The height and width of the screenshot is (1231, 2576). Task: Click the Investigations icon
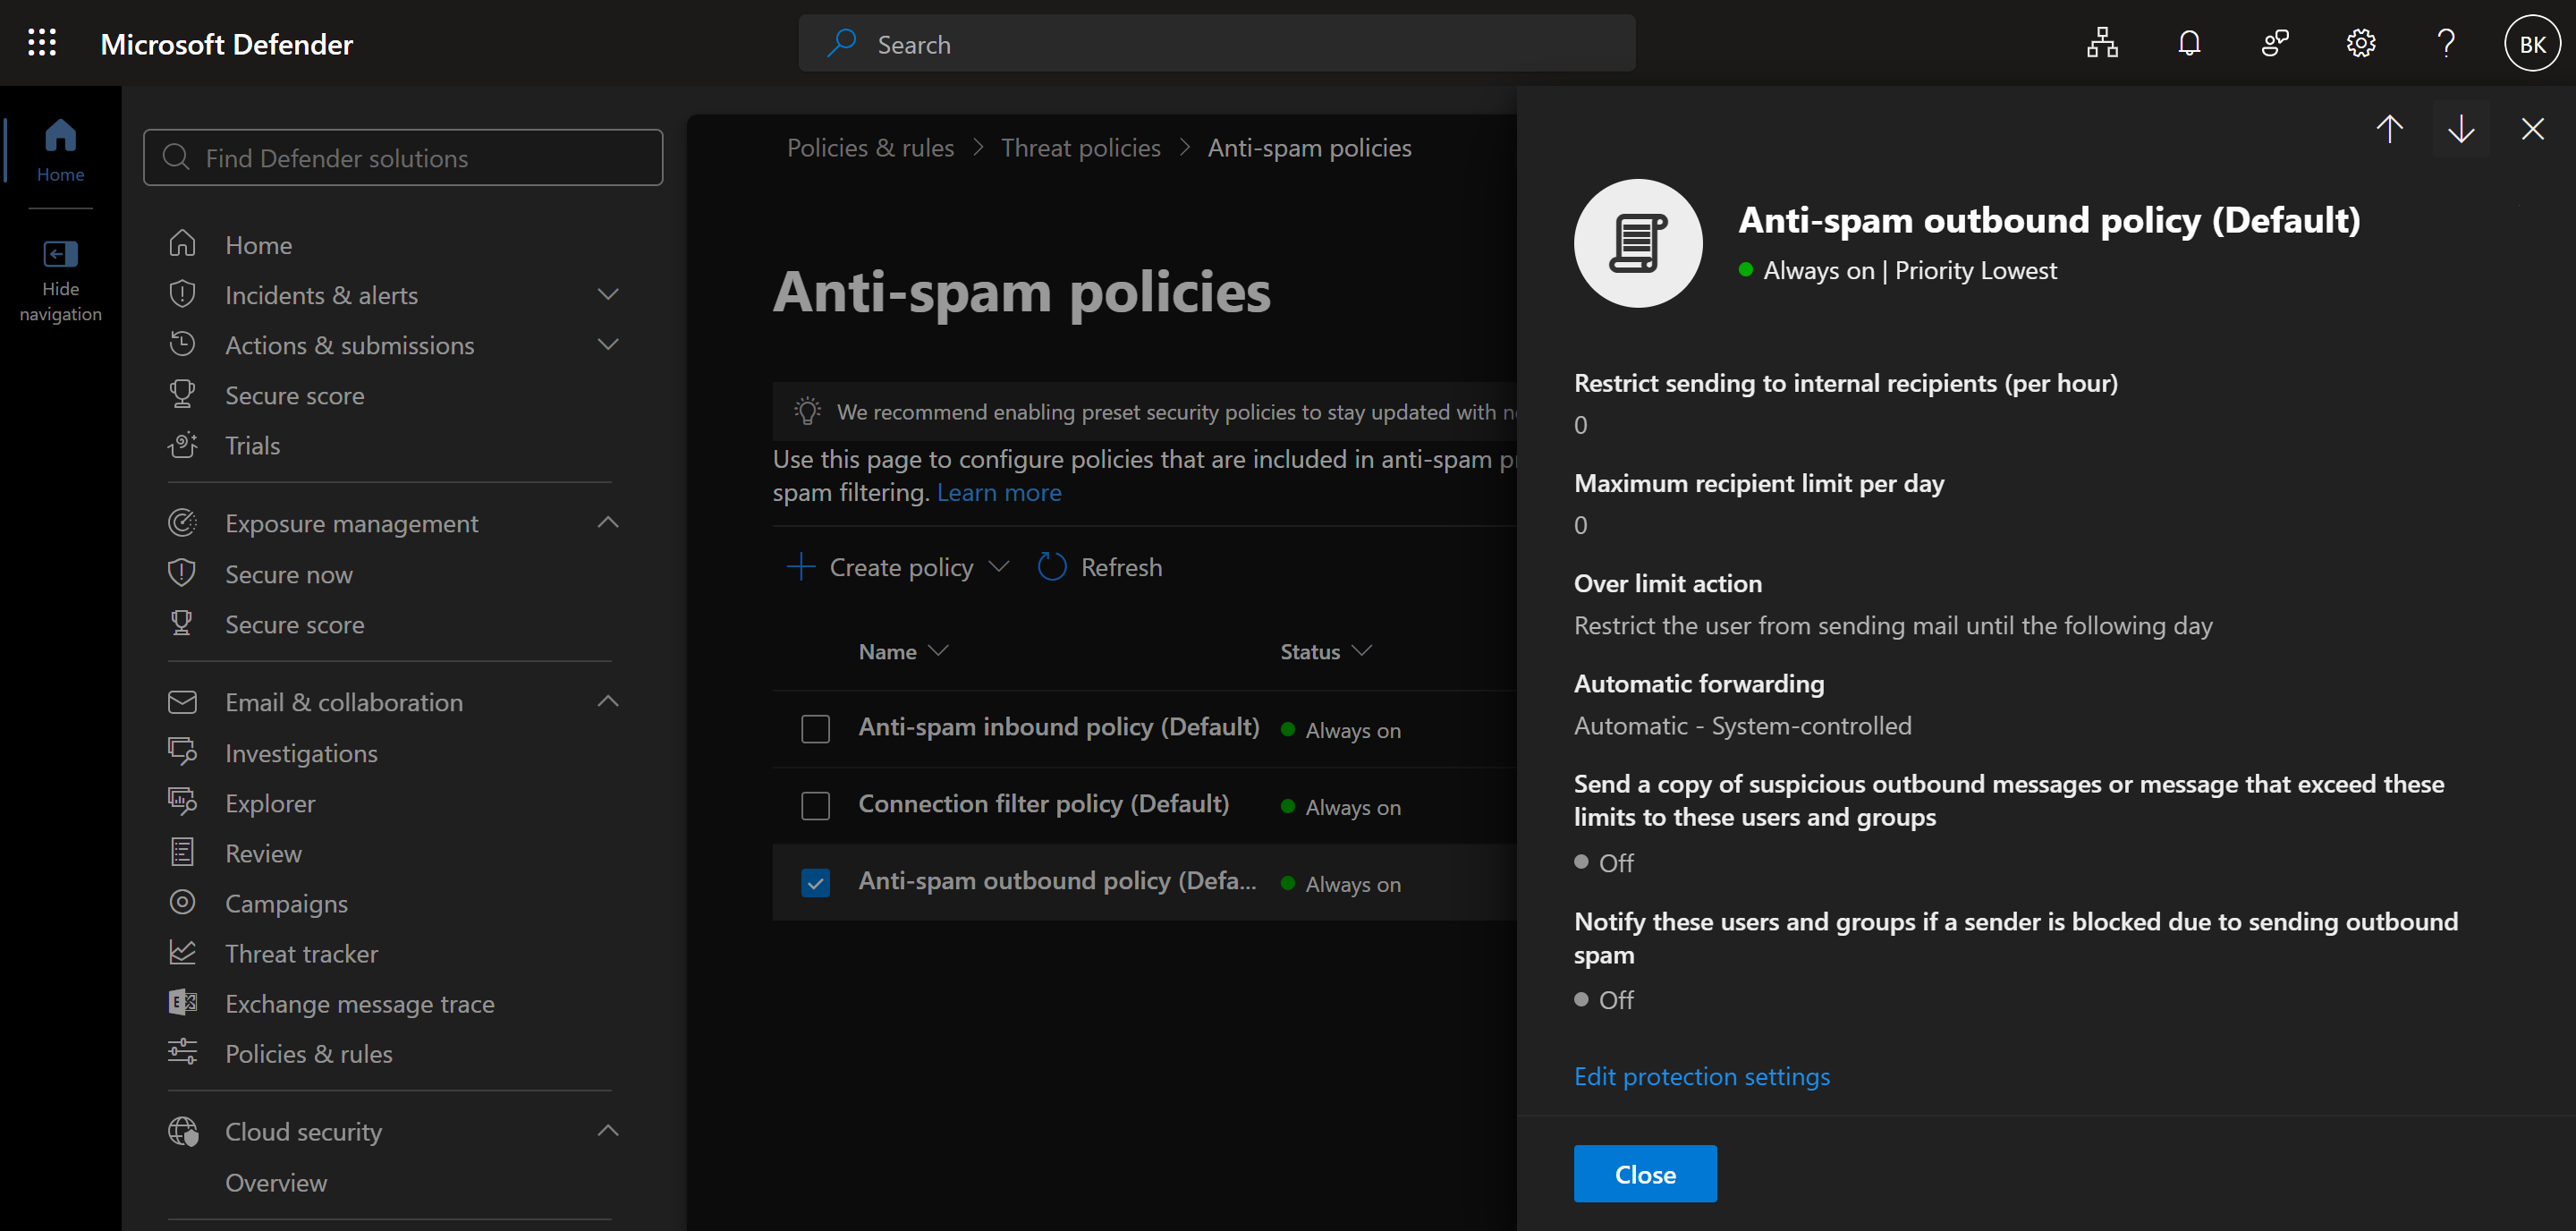pos(182,752)
